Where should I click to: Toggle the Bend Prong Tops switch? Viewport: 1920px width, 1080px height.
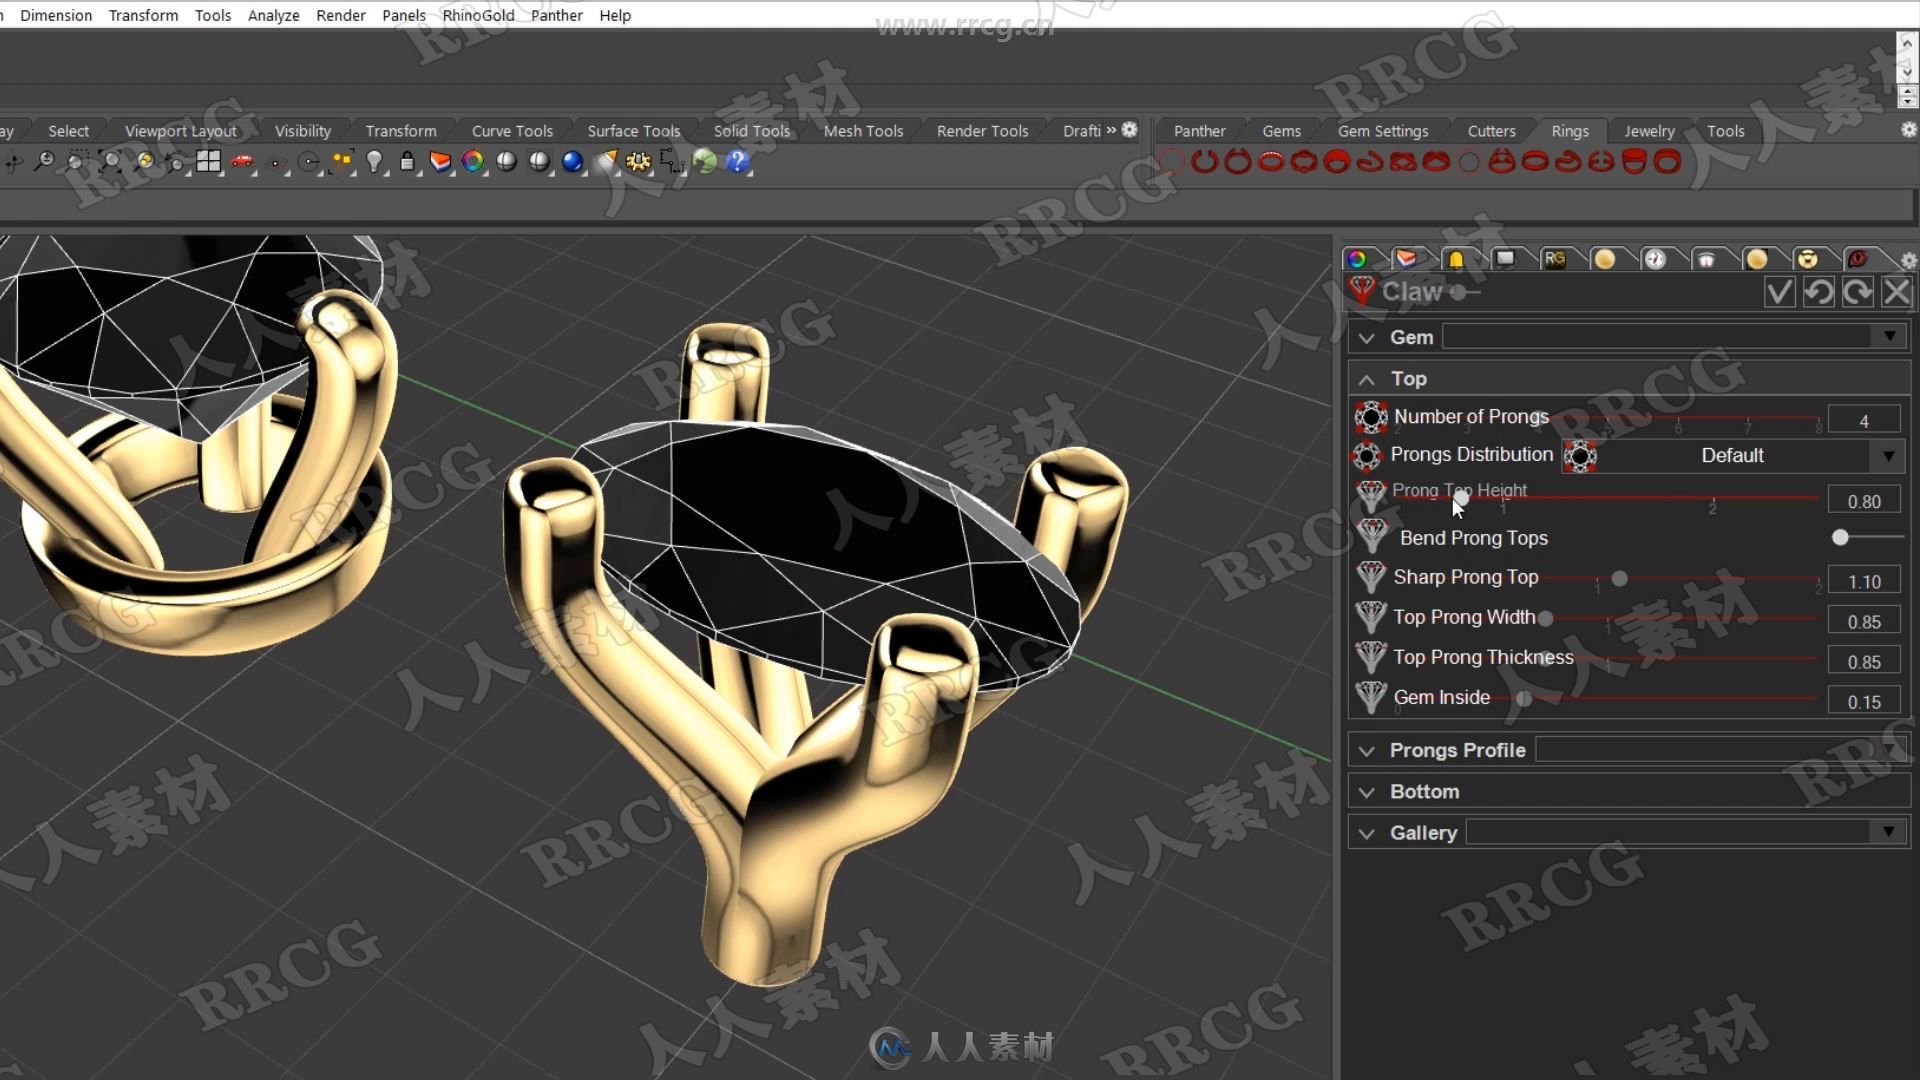(1841, 535)
